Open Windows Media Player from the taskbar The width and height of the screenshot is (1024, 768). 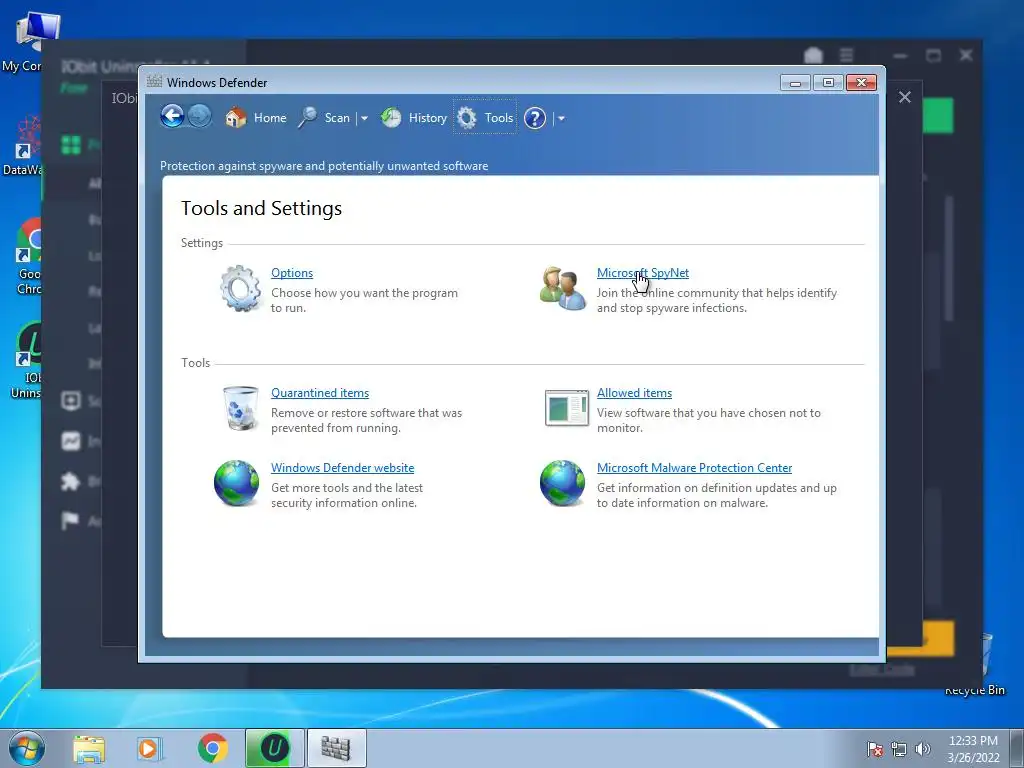click(x=150, y=748)
